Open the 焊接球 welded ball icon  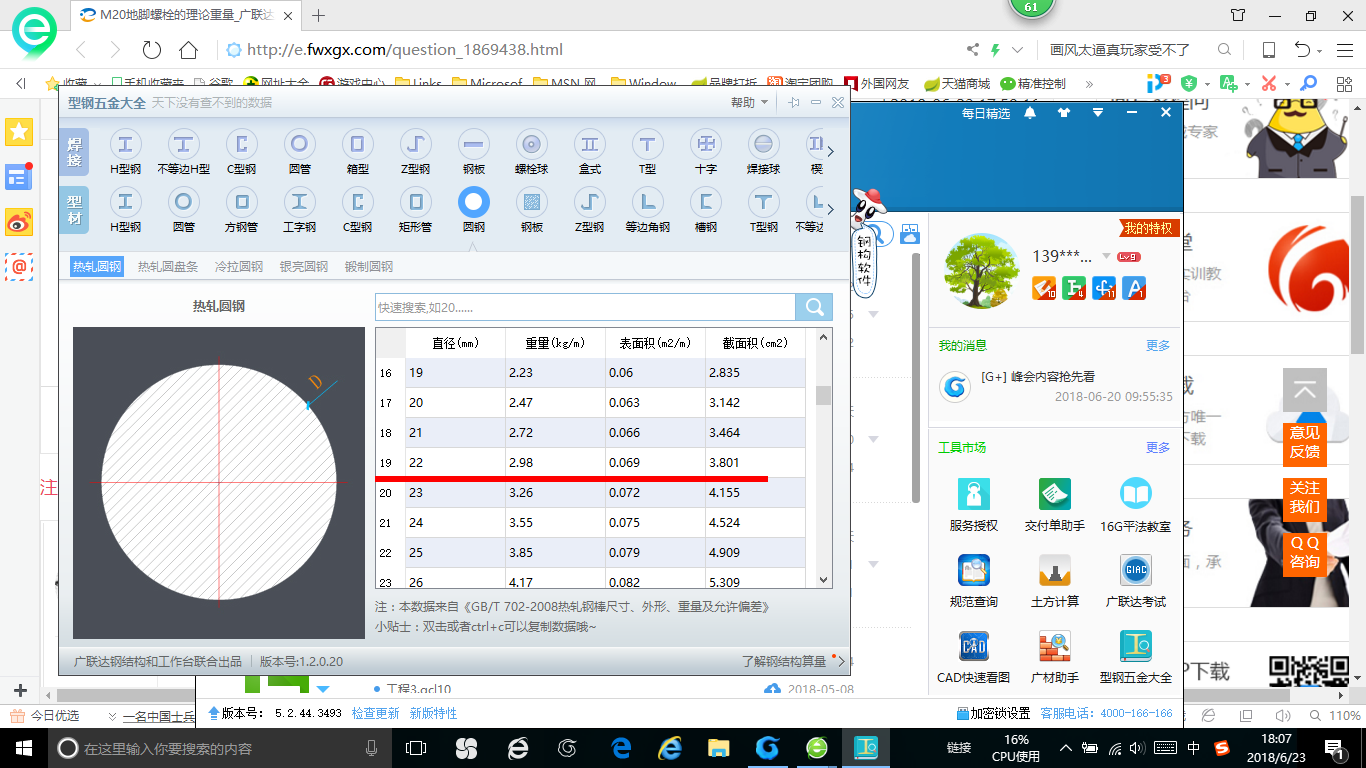click(764, 152)
